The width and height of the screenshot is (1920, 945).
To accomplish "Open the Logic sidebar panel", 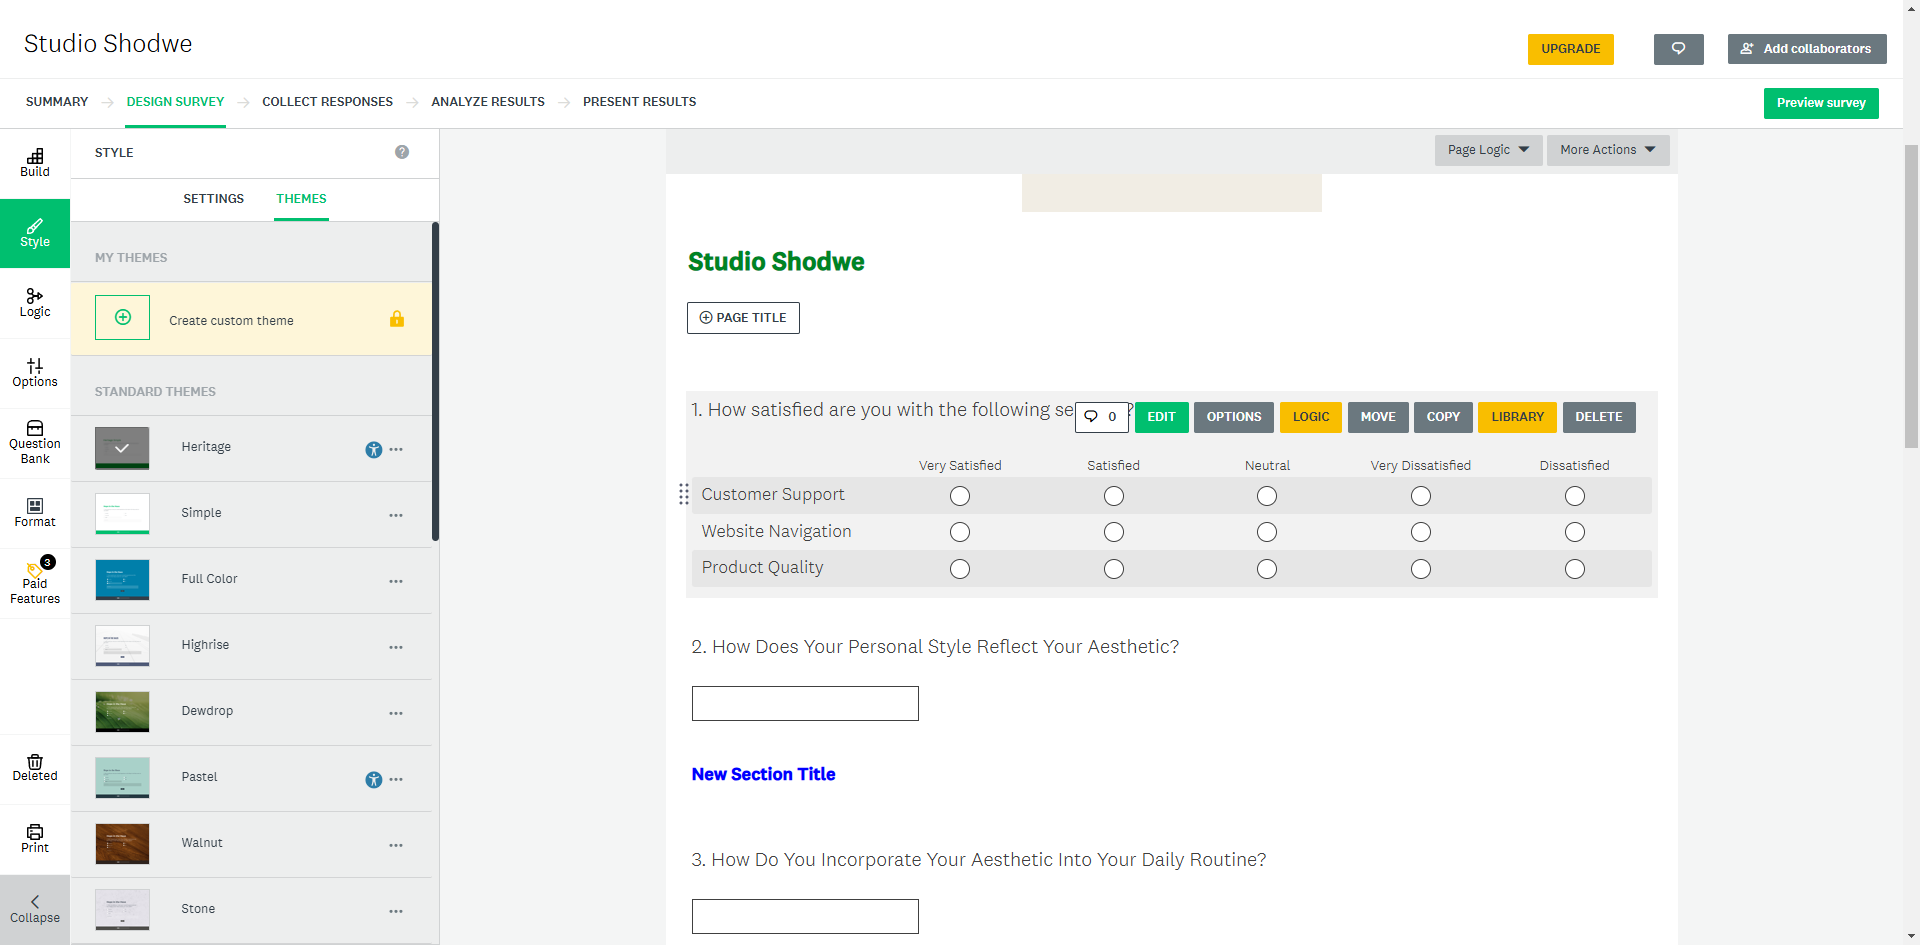I will coord(35,302).
